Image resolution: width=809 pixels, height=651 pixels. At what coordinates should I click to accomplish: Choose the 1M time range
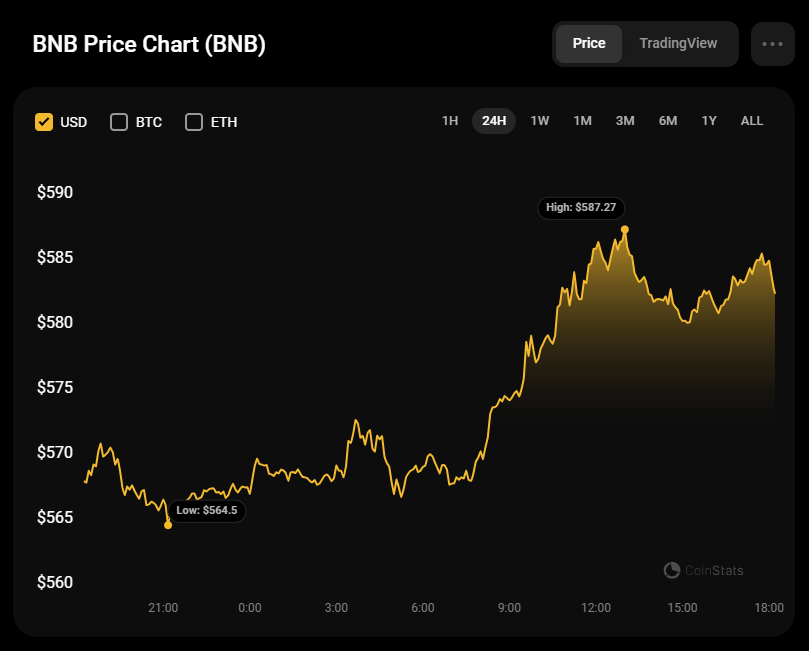582,121
